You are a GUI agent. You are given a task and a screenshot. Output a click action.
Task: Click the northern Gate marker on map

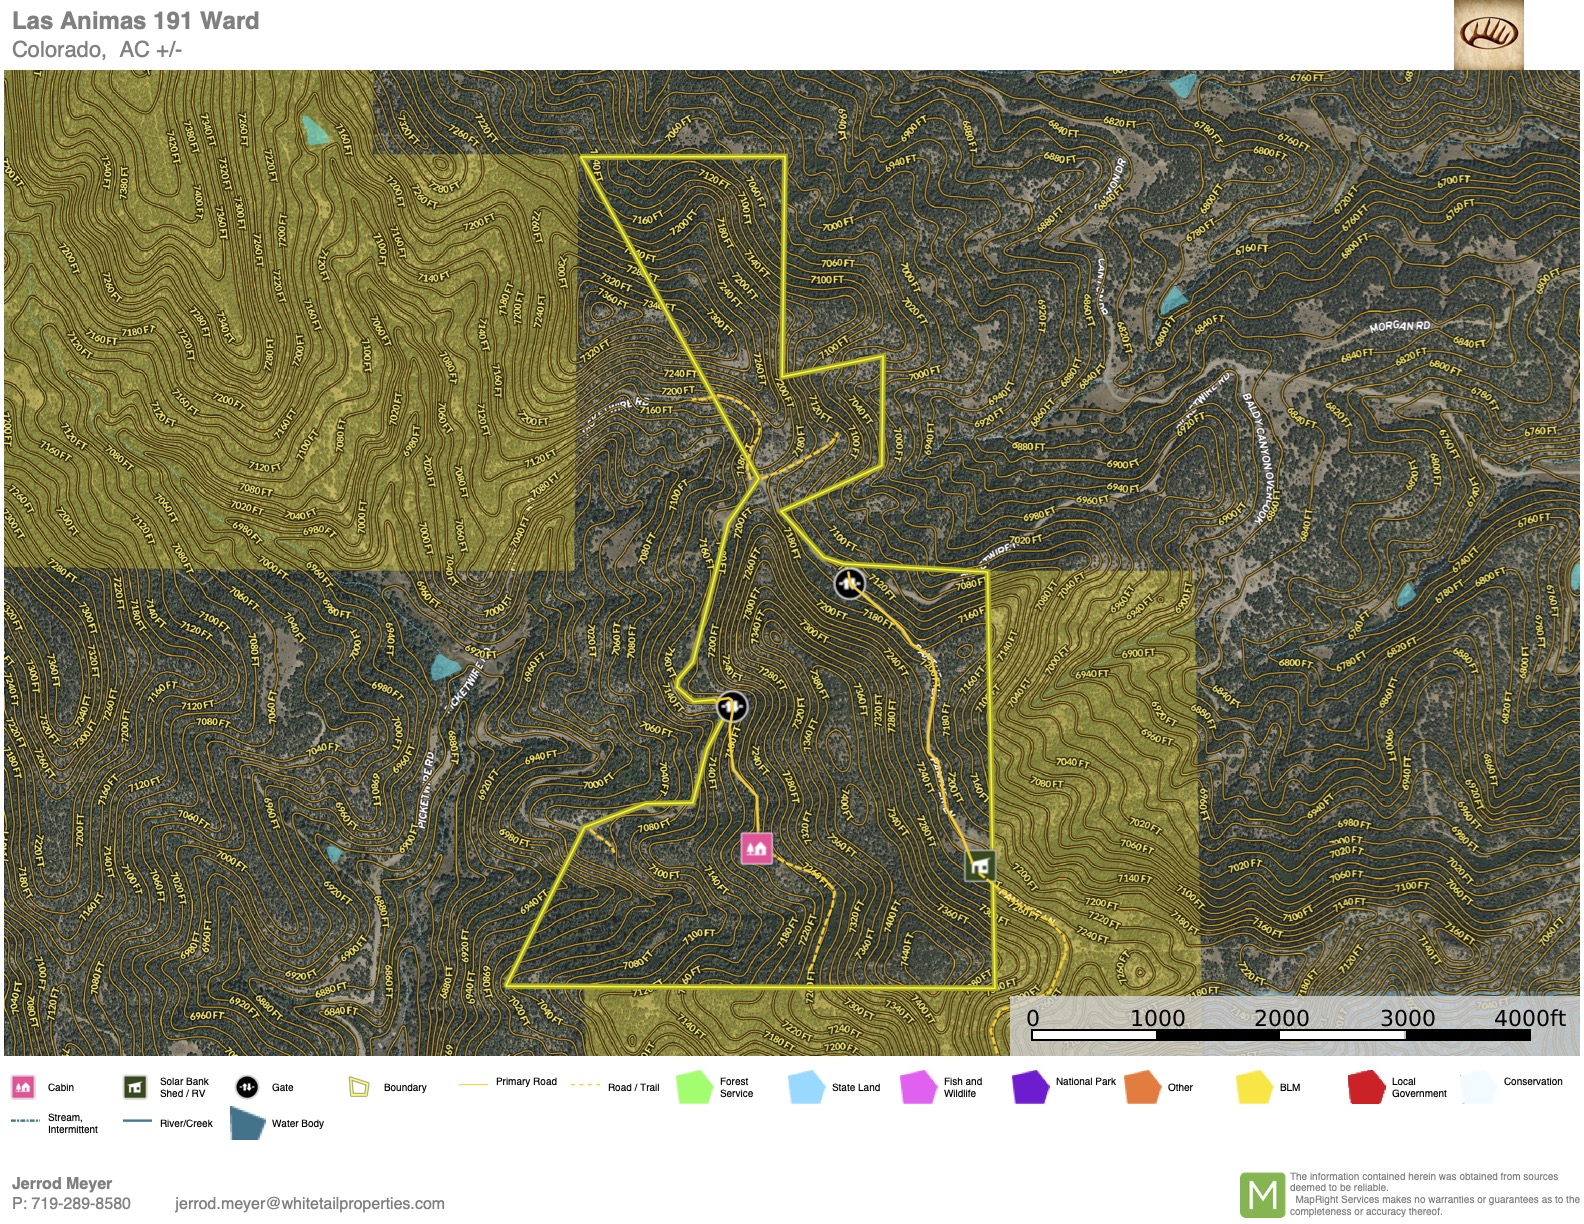point(849,583)
